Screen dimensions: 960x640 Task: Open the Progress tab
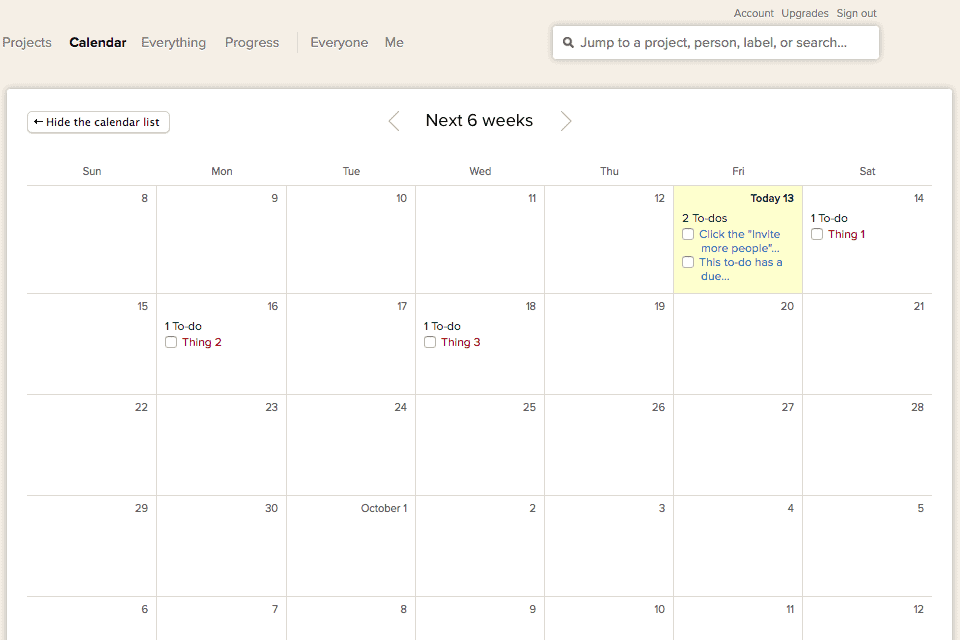(x=252, y=43)
